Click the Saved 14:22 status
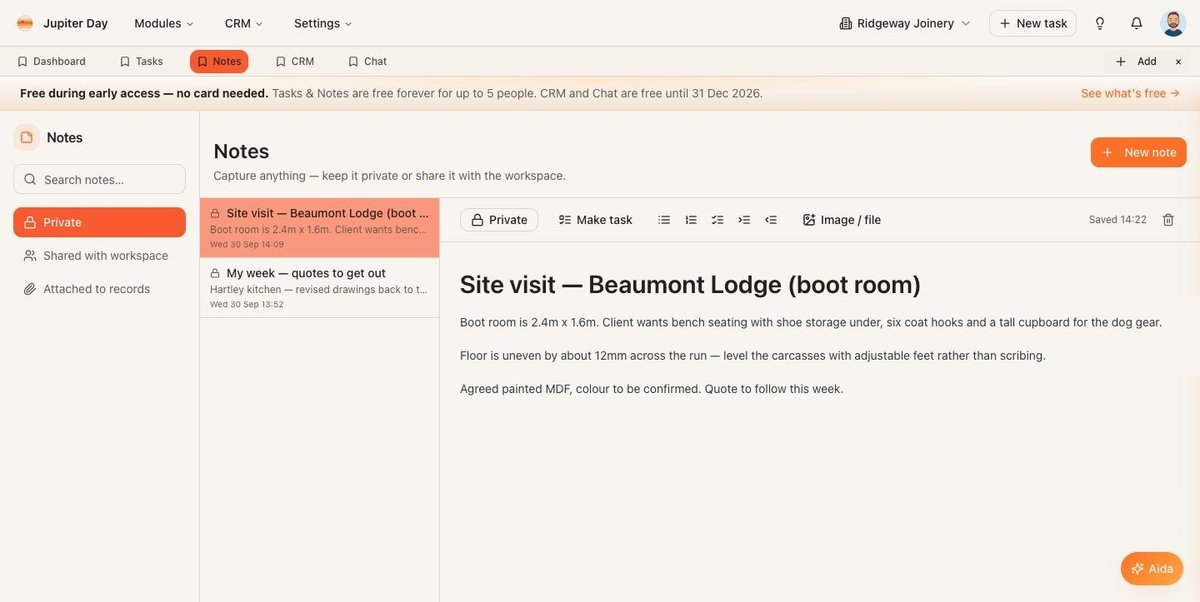The width and height of the screenshot is (1200, 602). pyautogui.click(x=1118, y=220)
